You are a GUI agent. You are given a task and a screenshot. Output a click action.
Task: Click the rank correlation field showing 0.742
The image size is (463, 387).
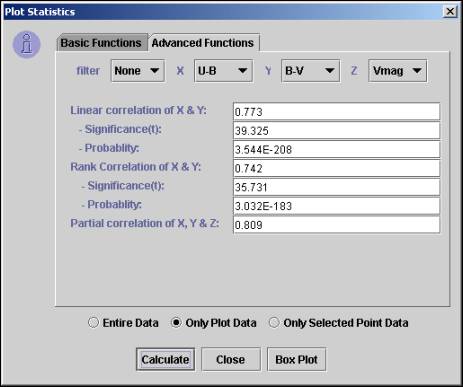click(336, 168)
